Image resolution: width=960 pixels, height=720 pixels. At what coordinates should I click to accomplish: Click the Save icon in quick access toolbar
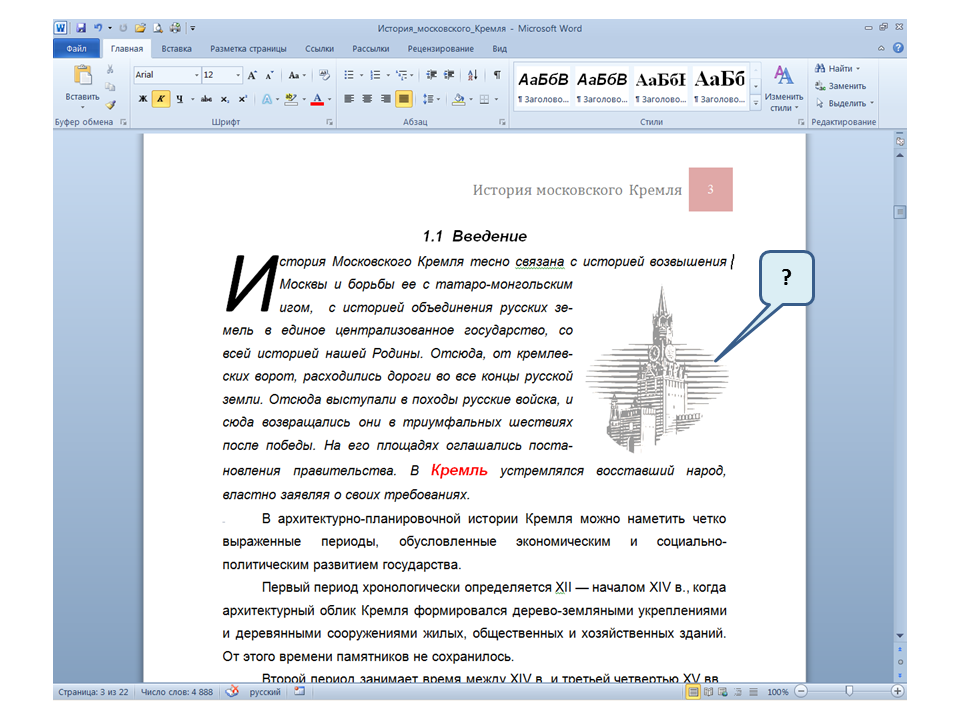pos(81,28)
